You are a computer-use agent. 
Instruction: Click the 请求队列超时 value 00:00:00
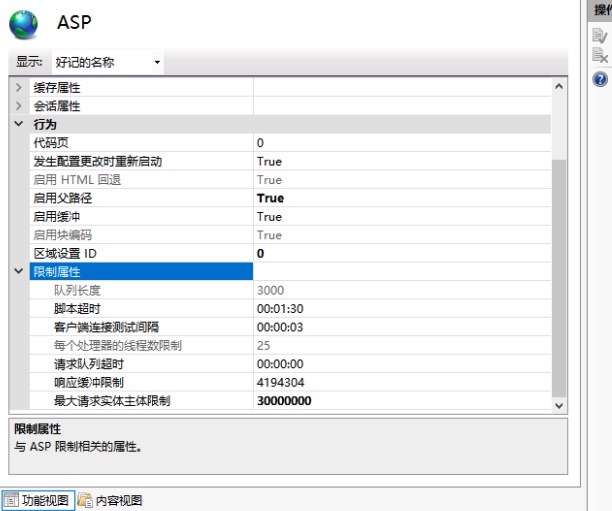(x=280, y=364)
